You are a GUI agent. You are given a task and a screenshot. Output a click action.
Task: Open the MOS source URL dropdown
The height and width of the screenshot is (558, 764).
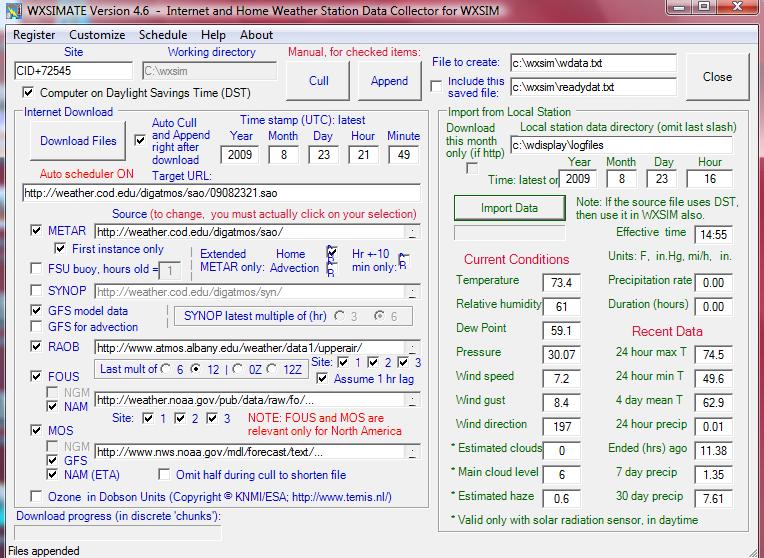point(412,452)
